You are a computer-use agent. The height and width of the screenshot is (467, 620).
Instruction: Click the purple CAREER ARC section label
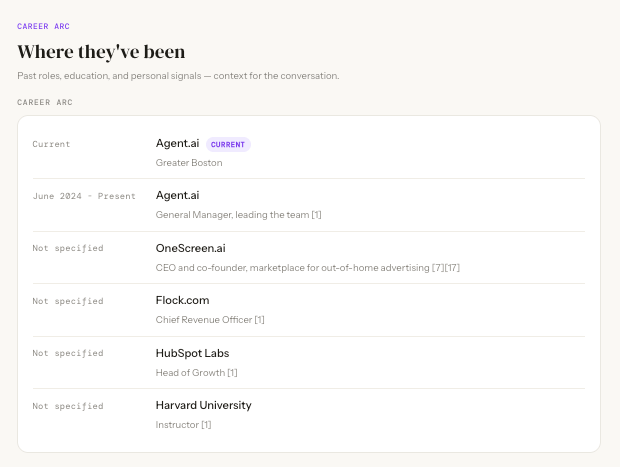pyautogui.click(x=43, y=26)
